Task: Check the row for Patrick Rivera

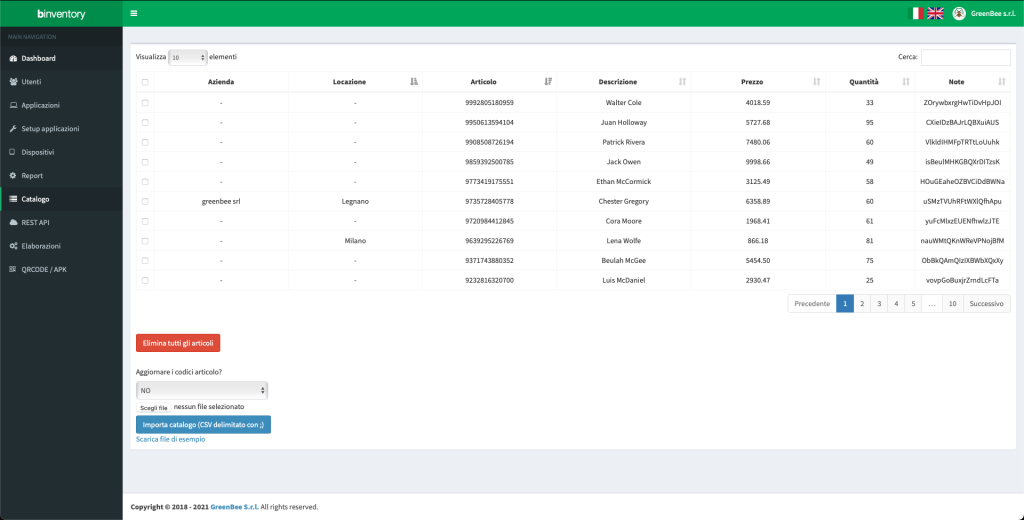Action: pos(145,142)
